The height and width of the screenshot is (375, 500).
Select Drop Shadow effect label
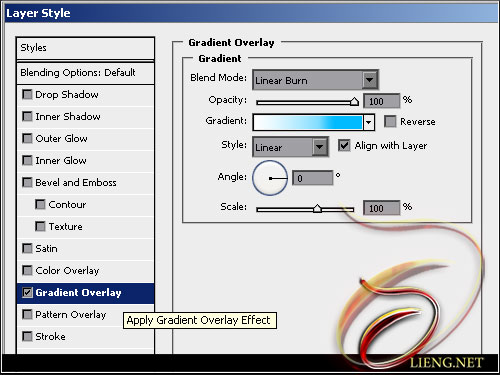point(67,95)
